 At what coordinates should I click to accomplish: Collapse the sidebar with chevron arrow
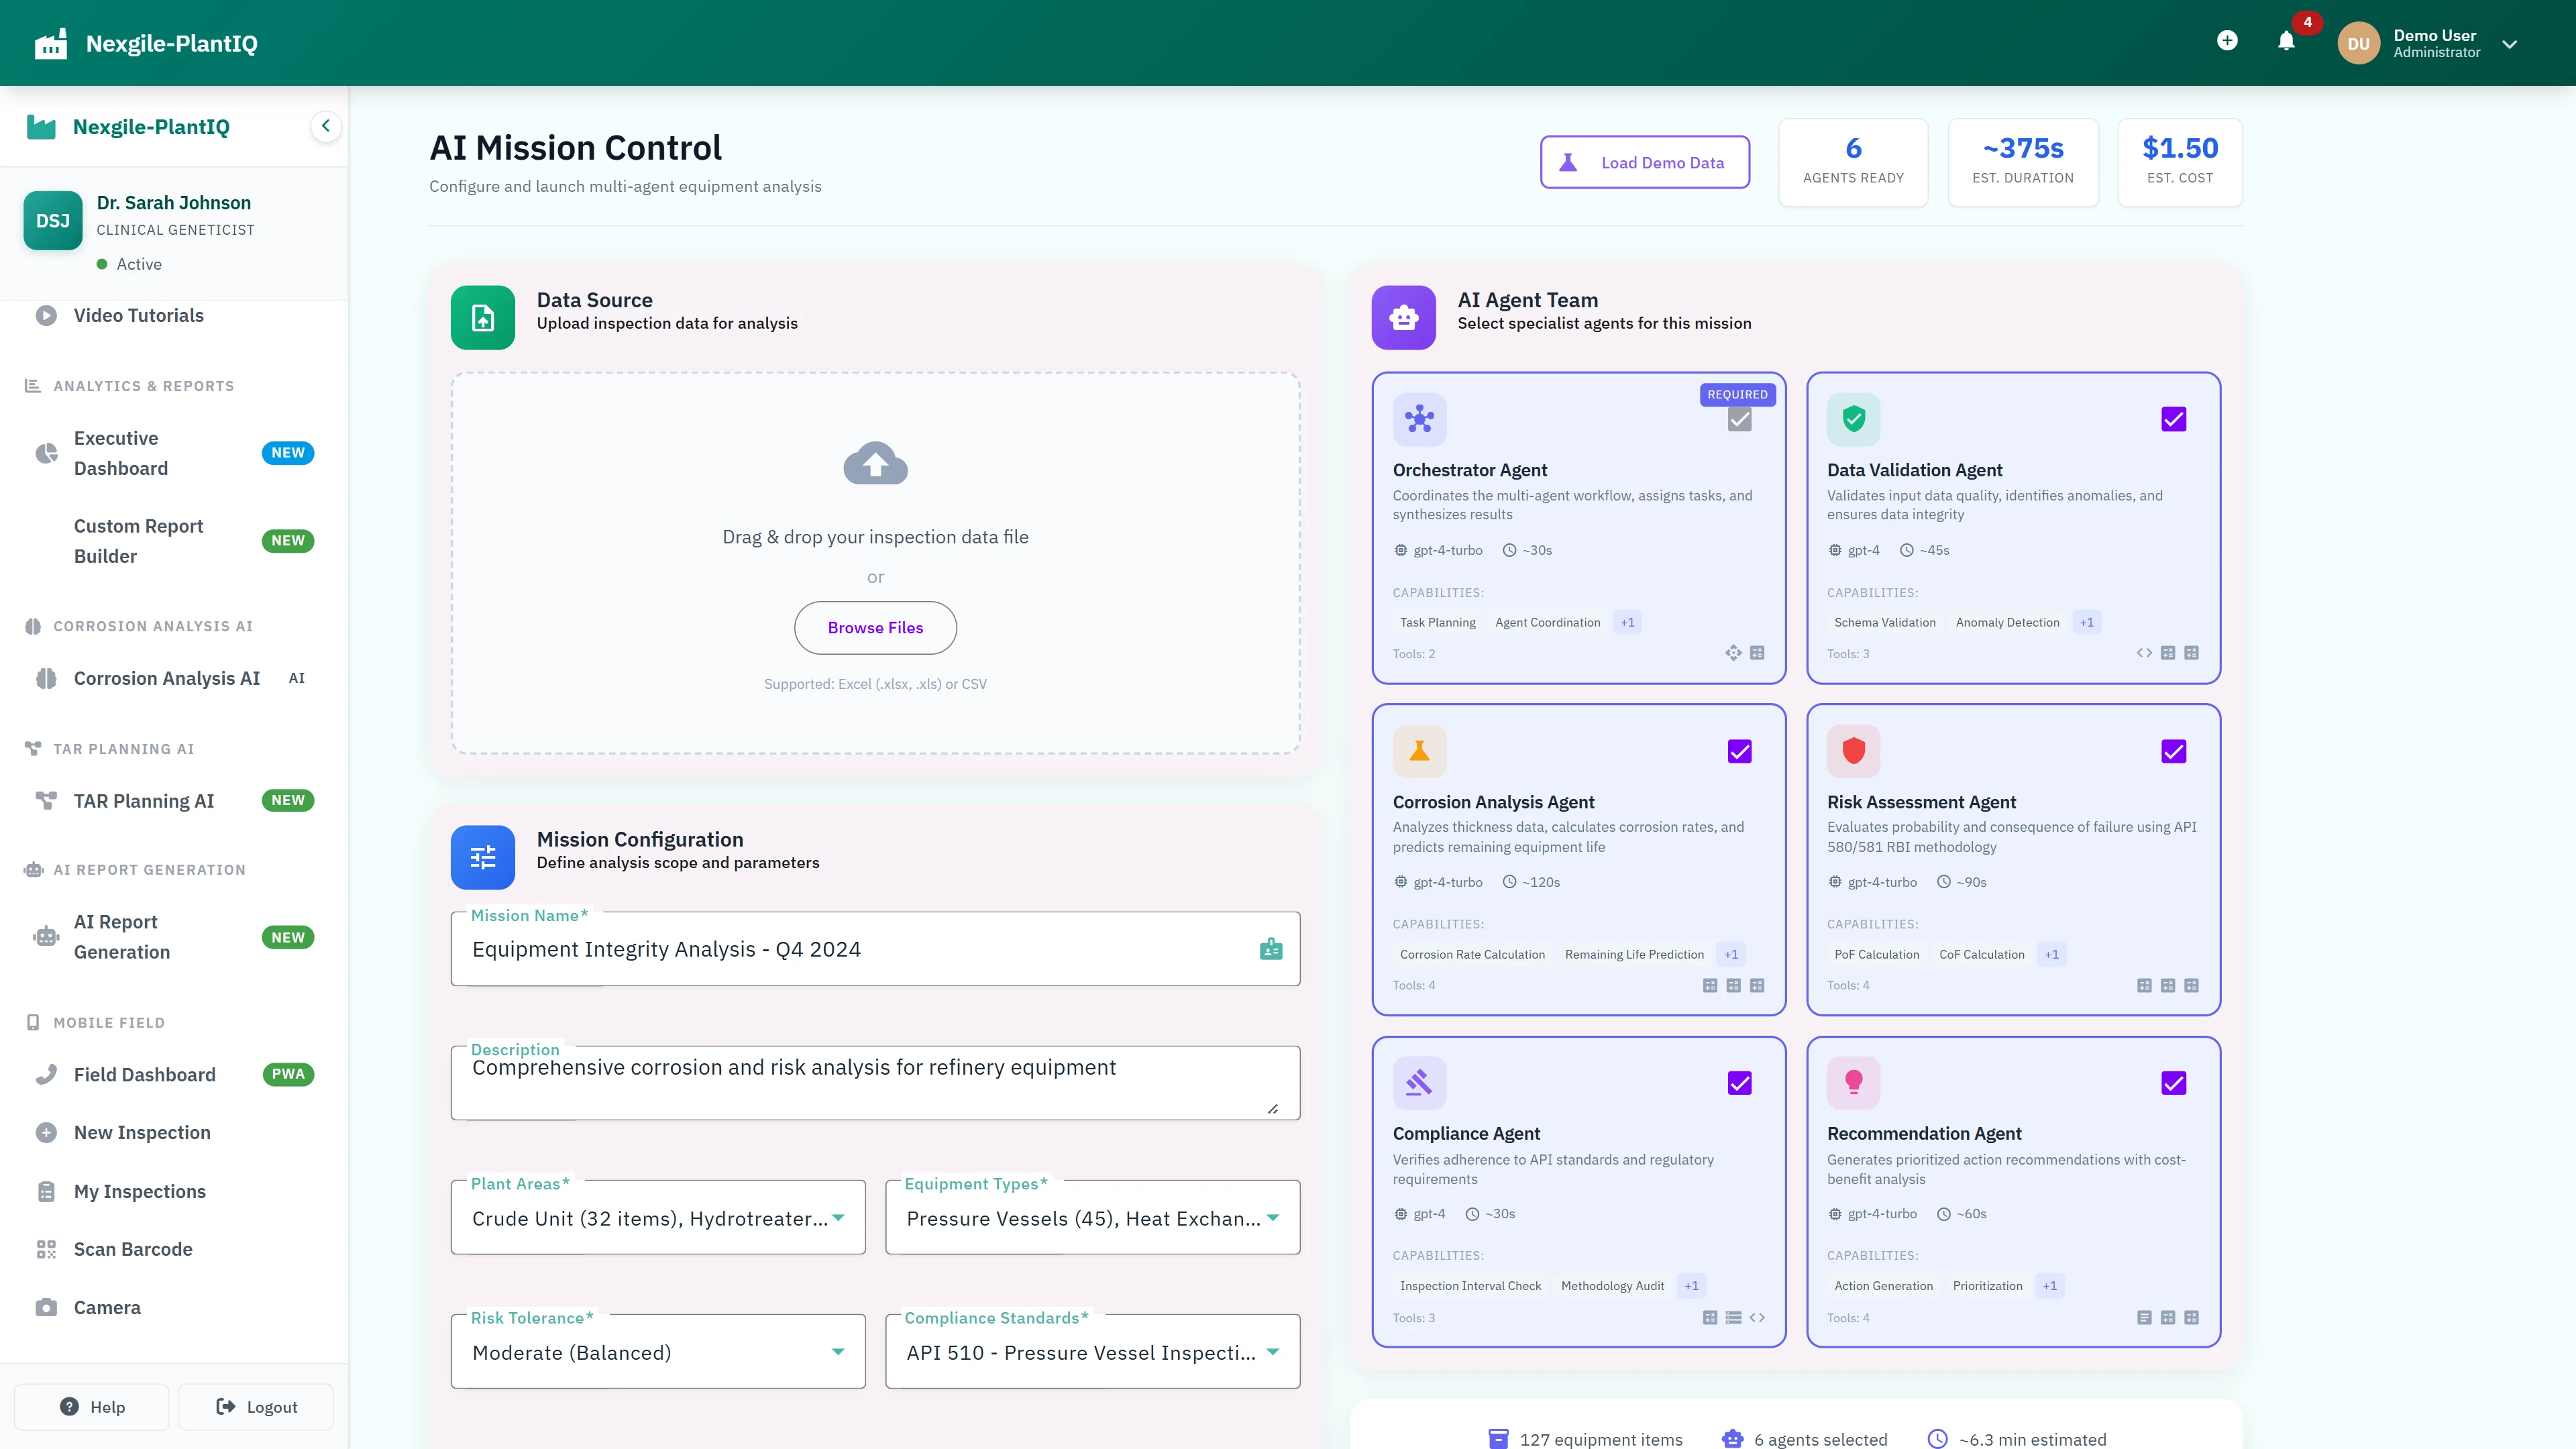point(325,126)
